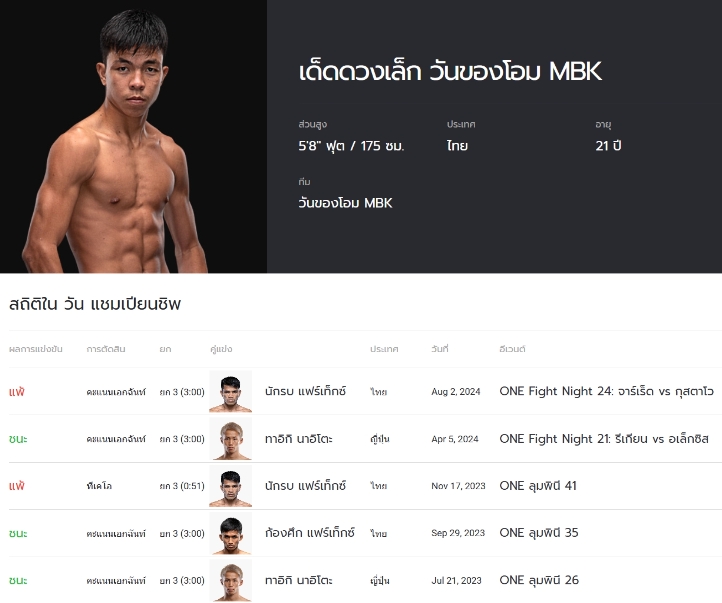This screenshot has width=722, height=603.
Task: Click the สถิติใน วัน แชมเปียนชิพ section heading
Action: [95, 304]
